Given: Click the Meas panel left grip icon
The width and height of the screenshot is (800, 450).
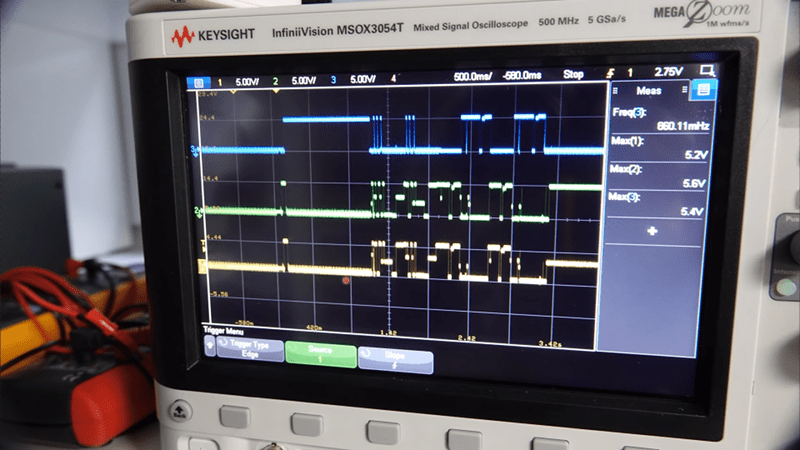Looking at the screenshot, I should [616, 92].
